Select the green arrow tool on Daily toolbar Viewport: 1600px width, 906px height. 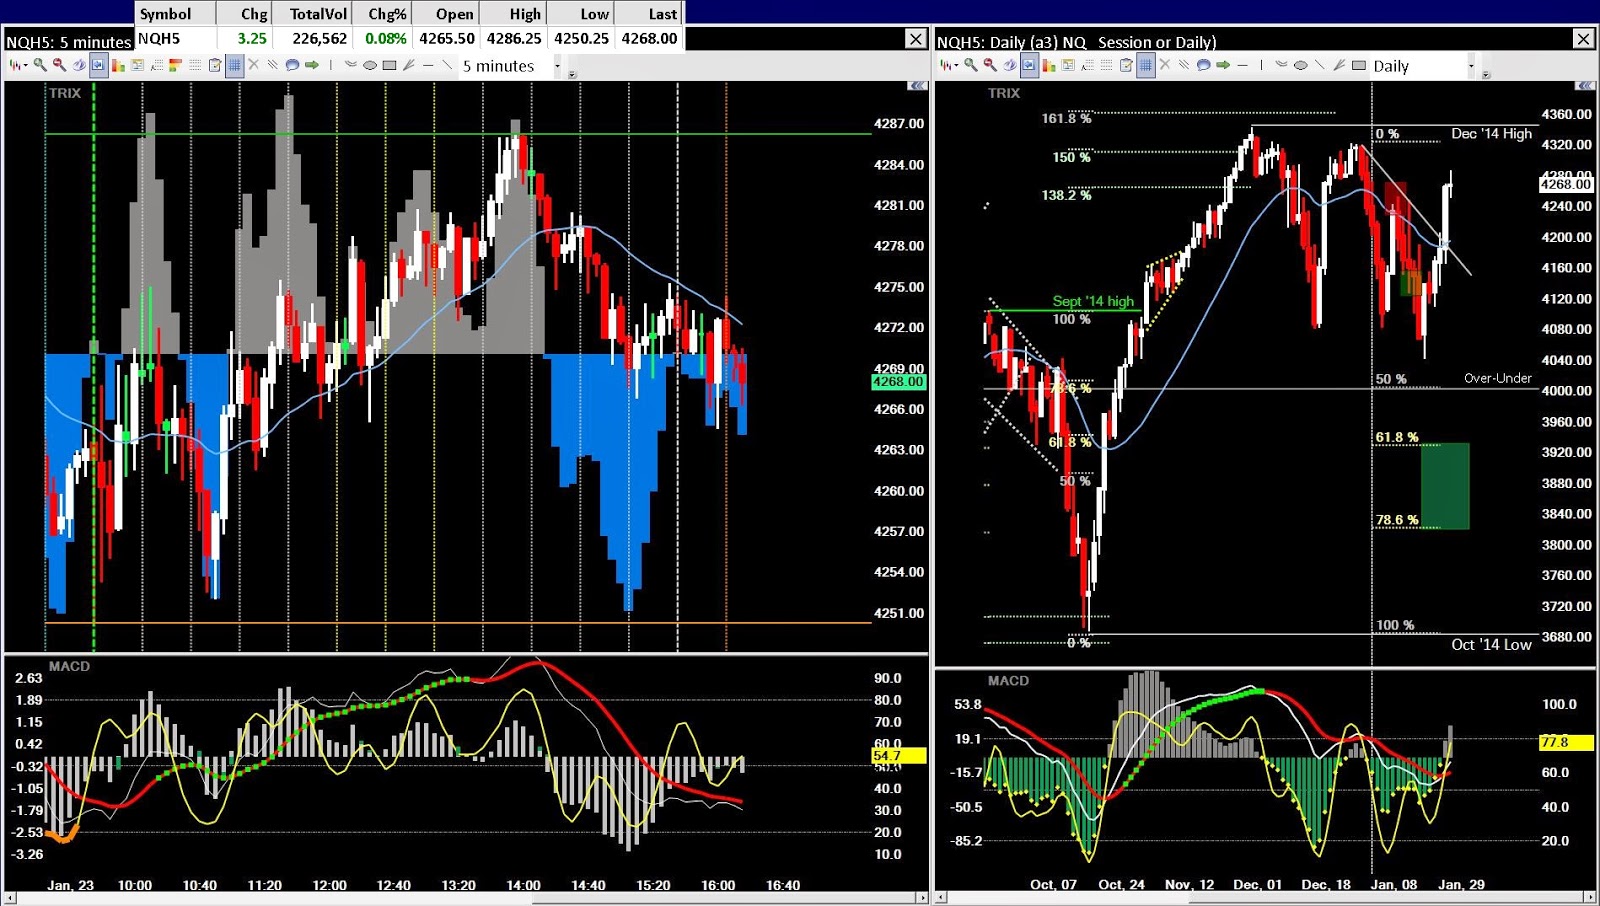[1223, 65]
